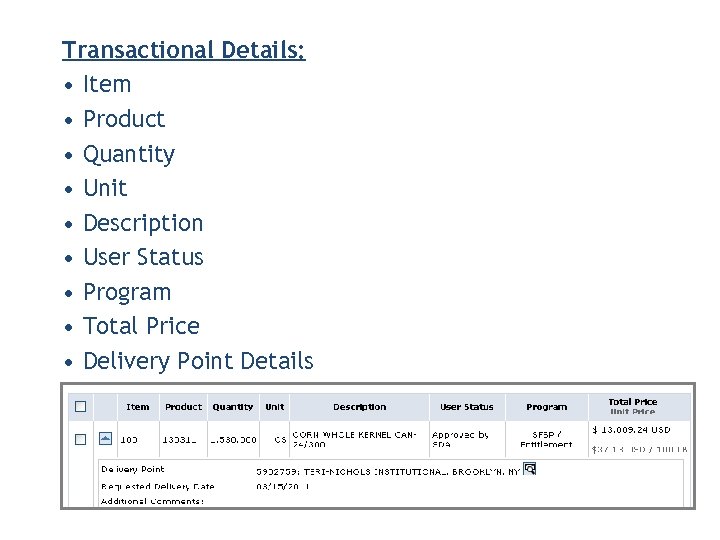The image size is (720, 540).
Task: Click the Quantity column header
Action: (x=233, y=407)
